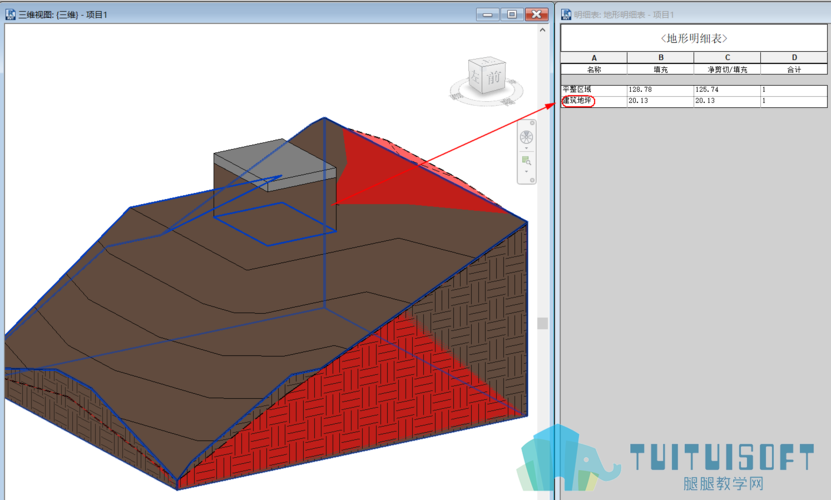Minimize the 3D view window

coord(489,15)
